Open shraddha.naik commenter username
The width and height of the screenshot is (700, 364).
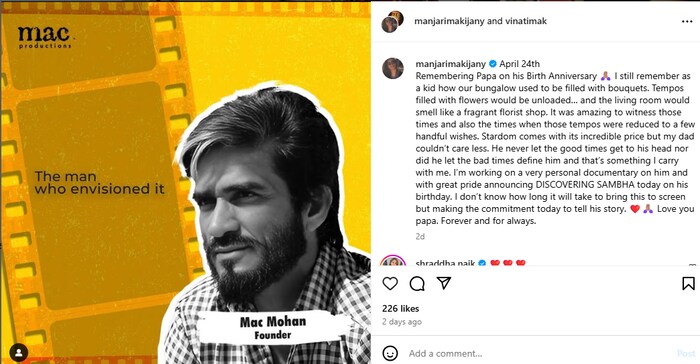click(445, 263)
